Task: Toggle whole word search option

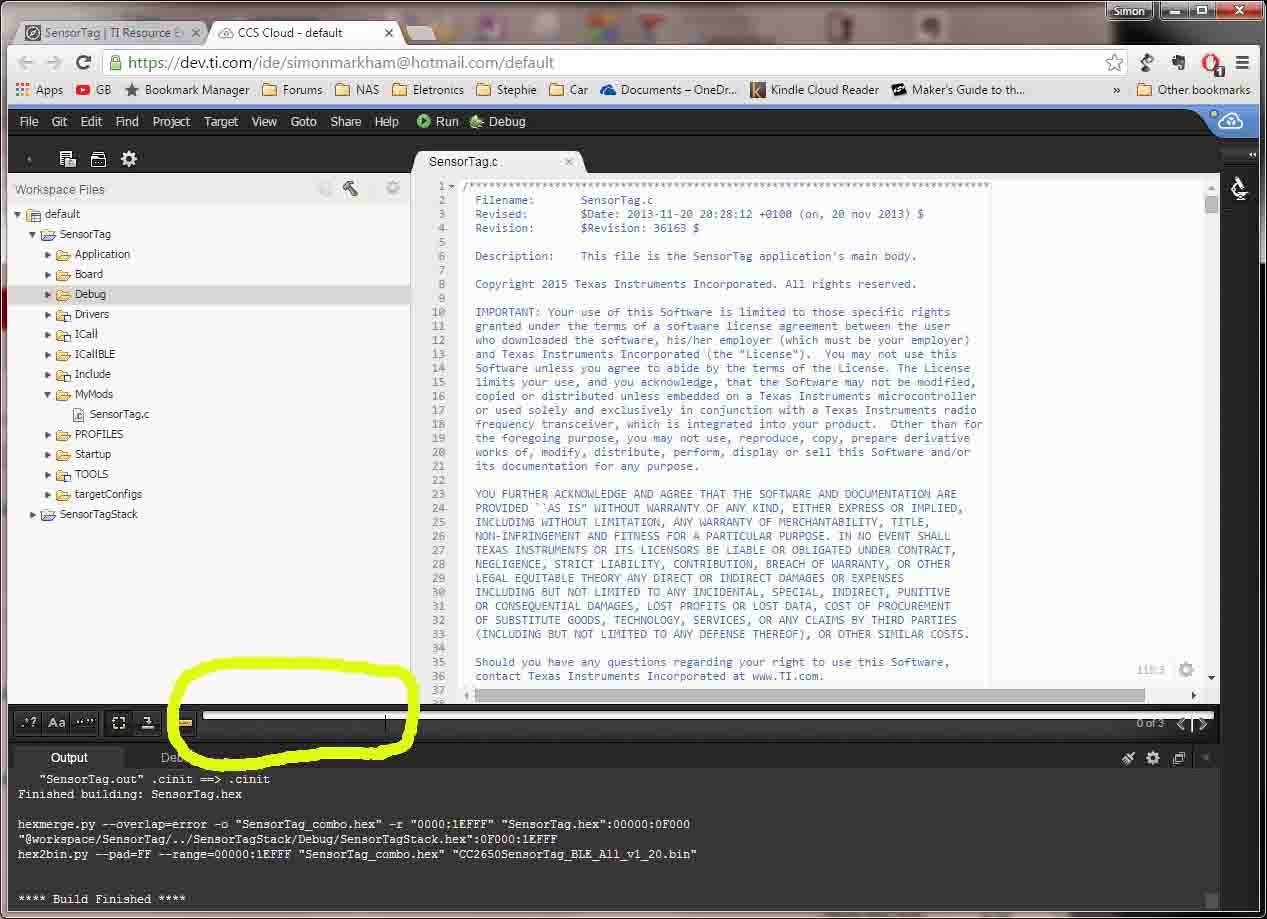Action: [x=85, y=722]
